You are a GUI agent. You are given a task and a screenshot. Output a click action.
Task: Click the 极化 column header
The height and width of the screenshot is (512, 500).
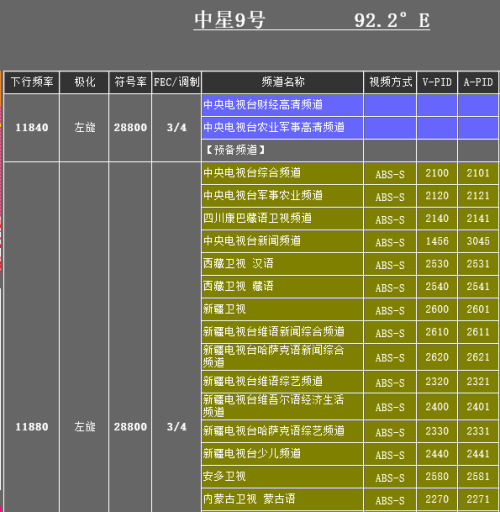coord(85,82)
